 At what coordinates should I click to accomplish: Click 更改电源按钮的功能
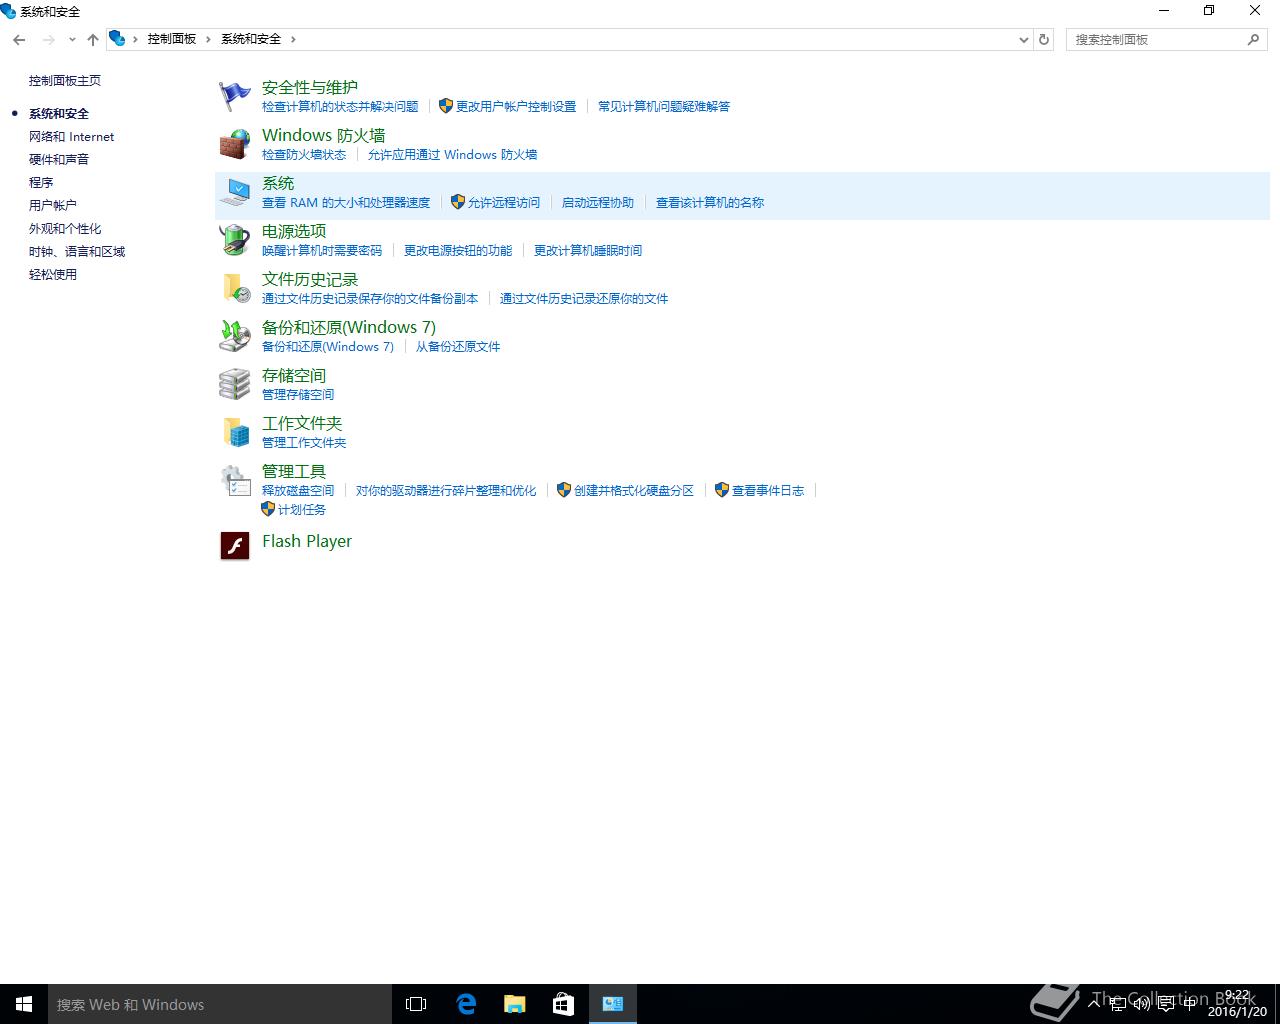pyautogui.click(x=458, y=251)
